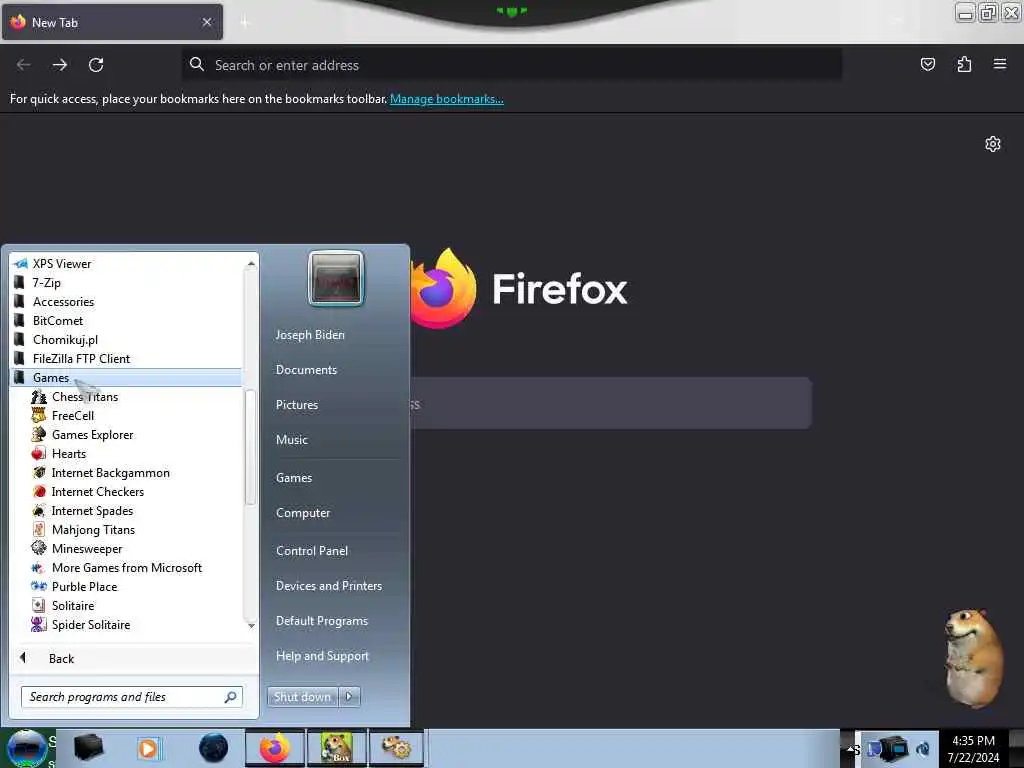1024x768 pixels.
Task: Start Spider Solitaire
Action: 90,624
